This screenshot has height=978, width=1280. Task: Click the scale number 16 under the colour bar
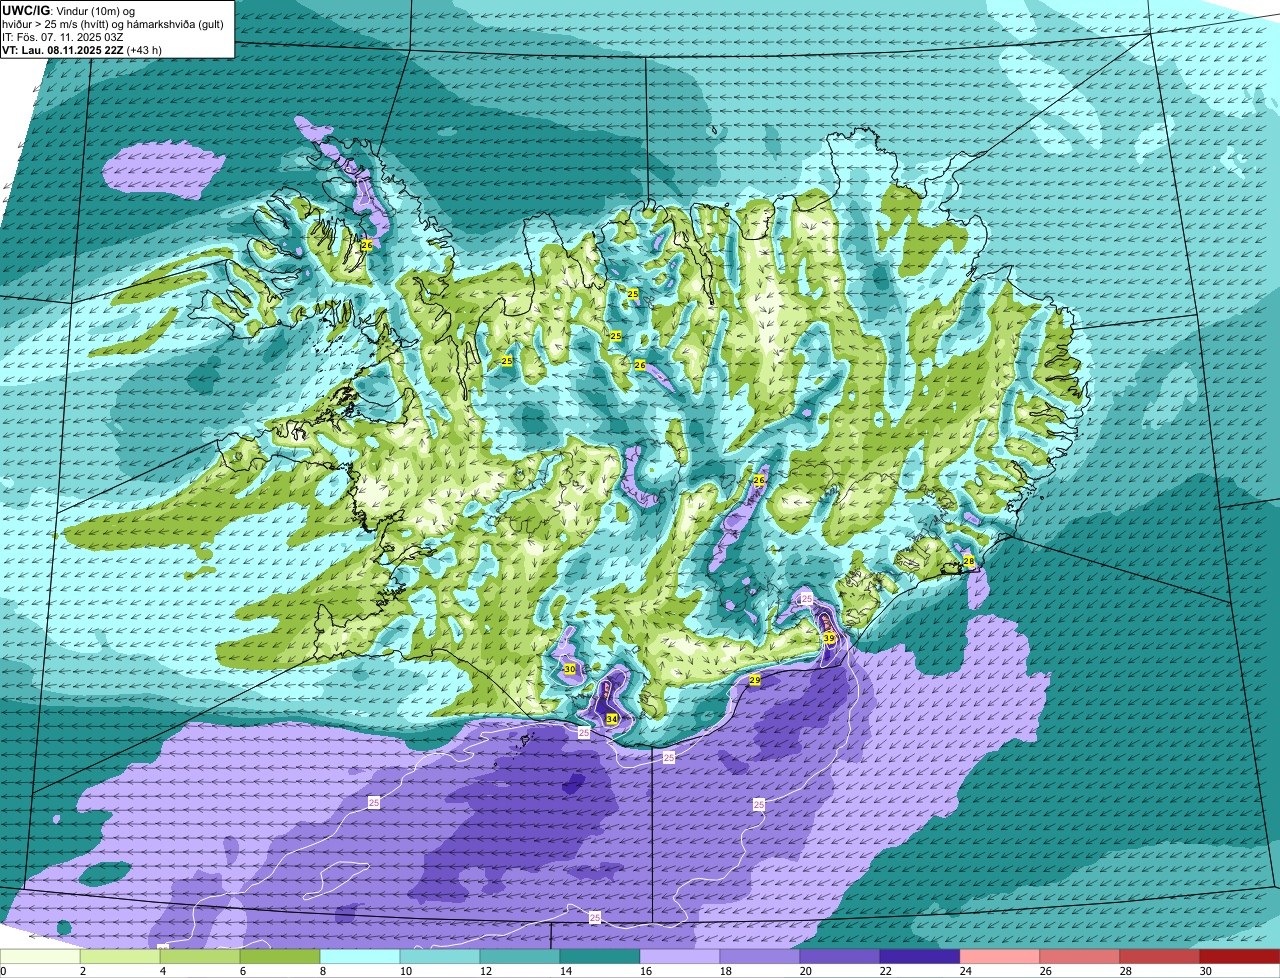click(645, 971)
